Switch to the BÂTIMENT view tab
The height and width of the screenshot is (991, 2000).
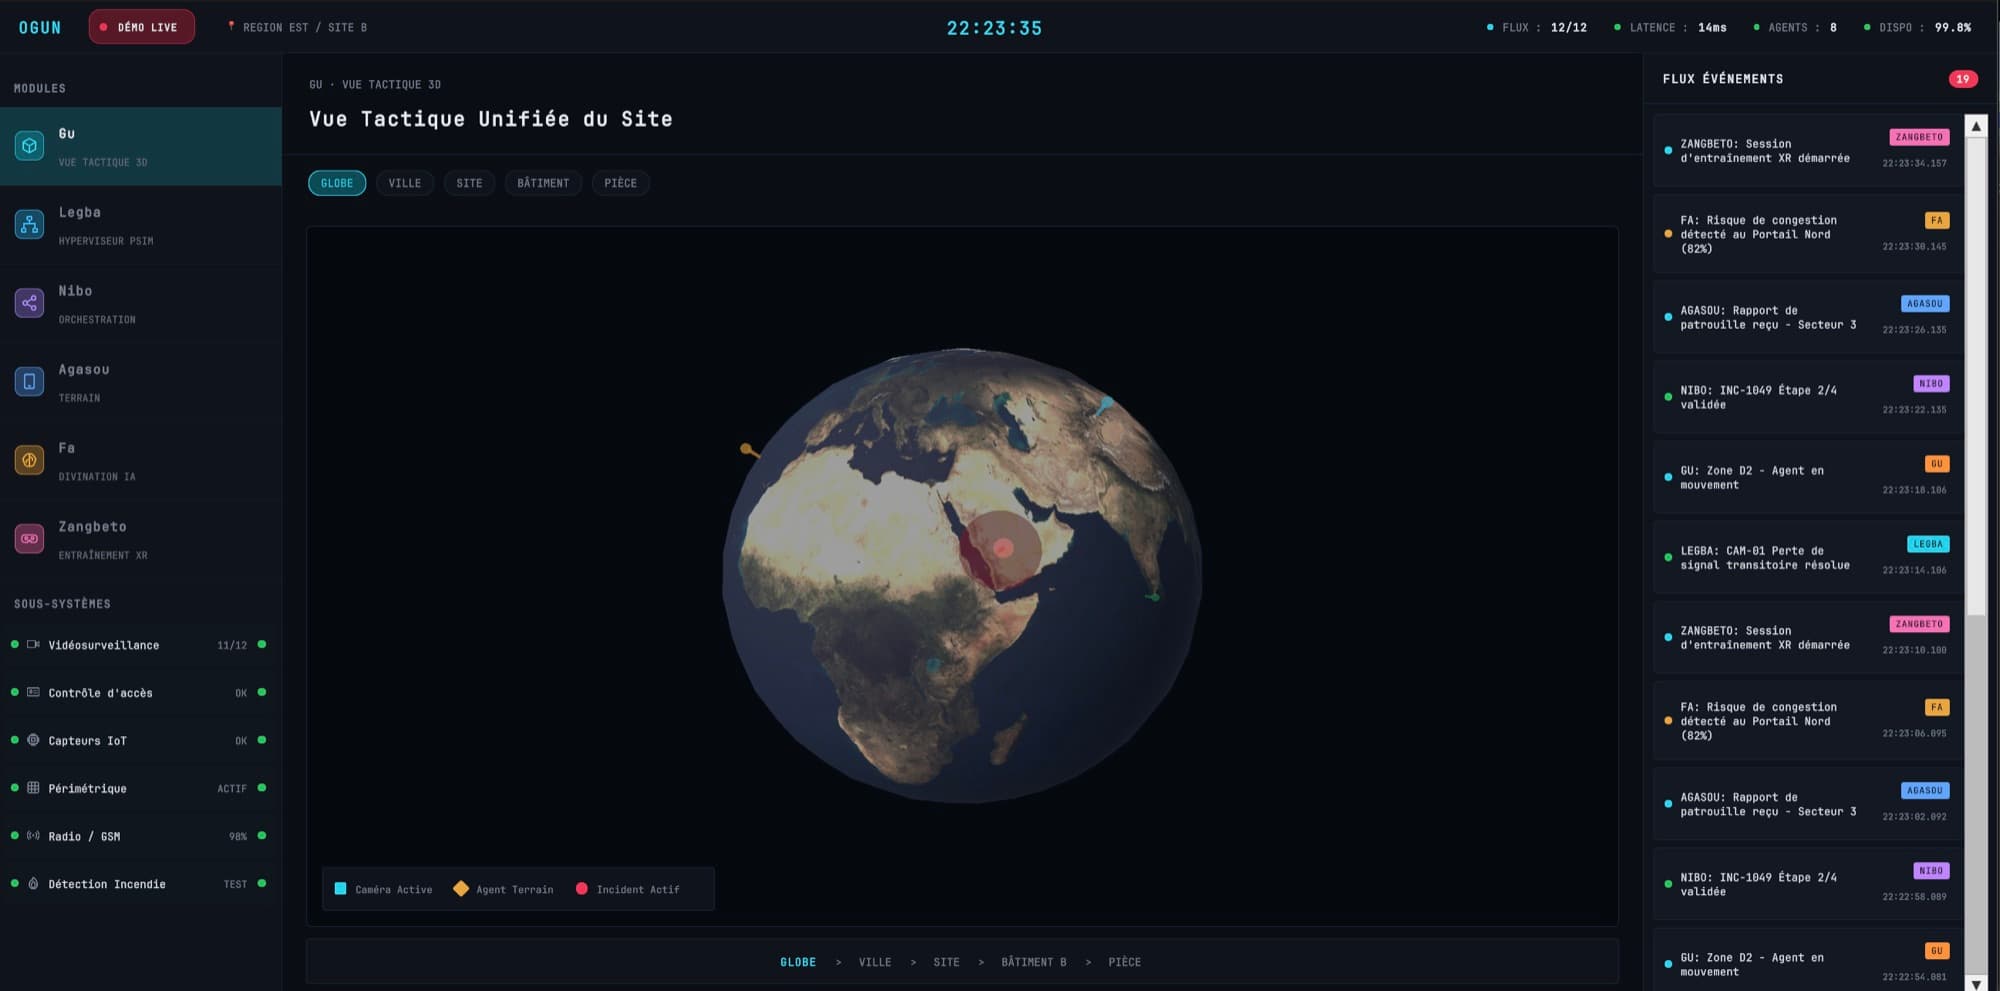543,183
